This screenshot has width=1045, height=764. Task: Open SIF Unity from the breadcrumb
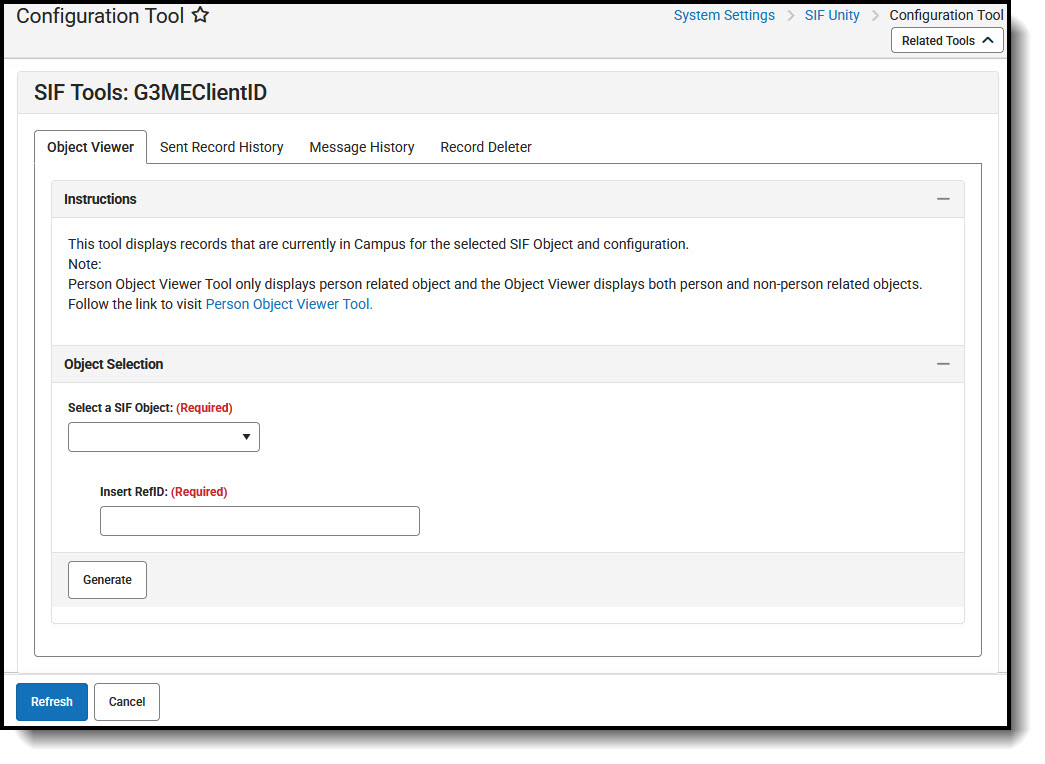(x=832, y=15)
